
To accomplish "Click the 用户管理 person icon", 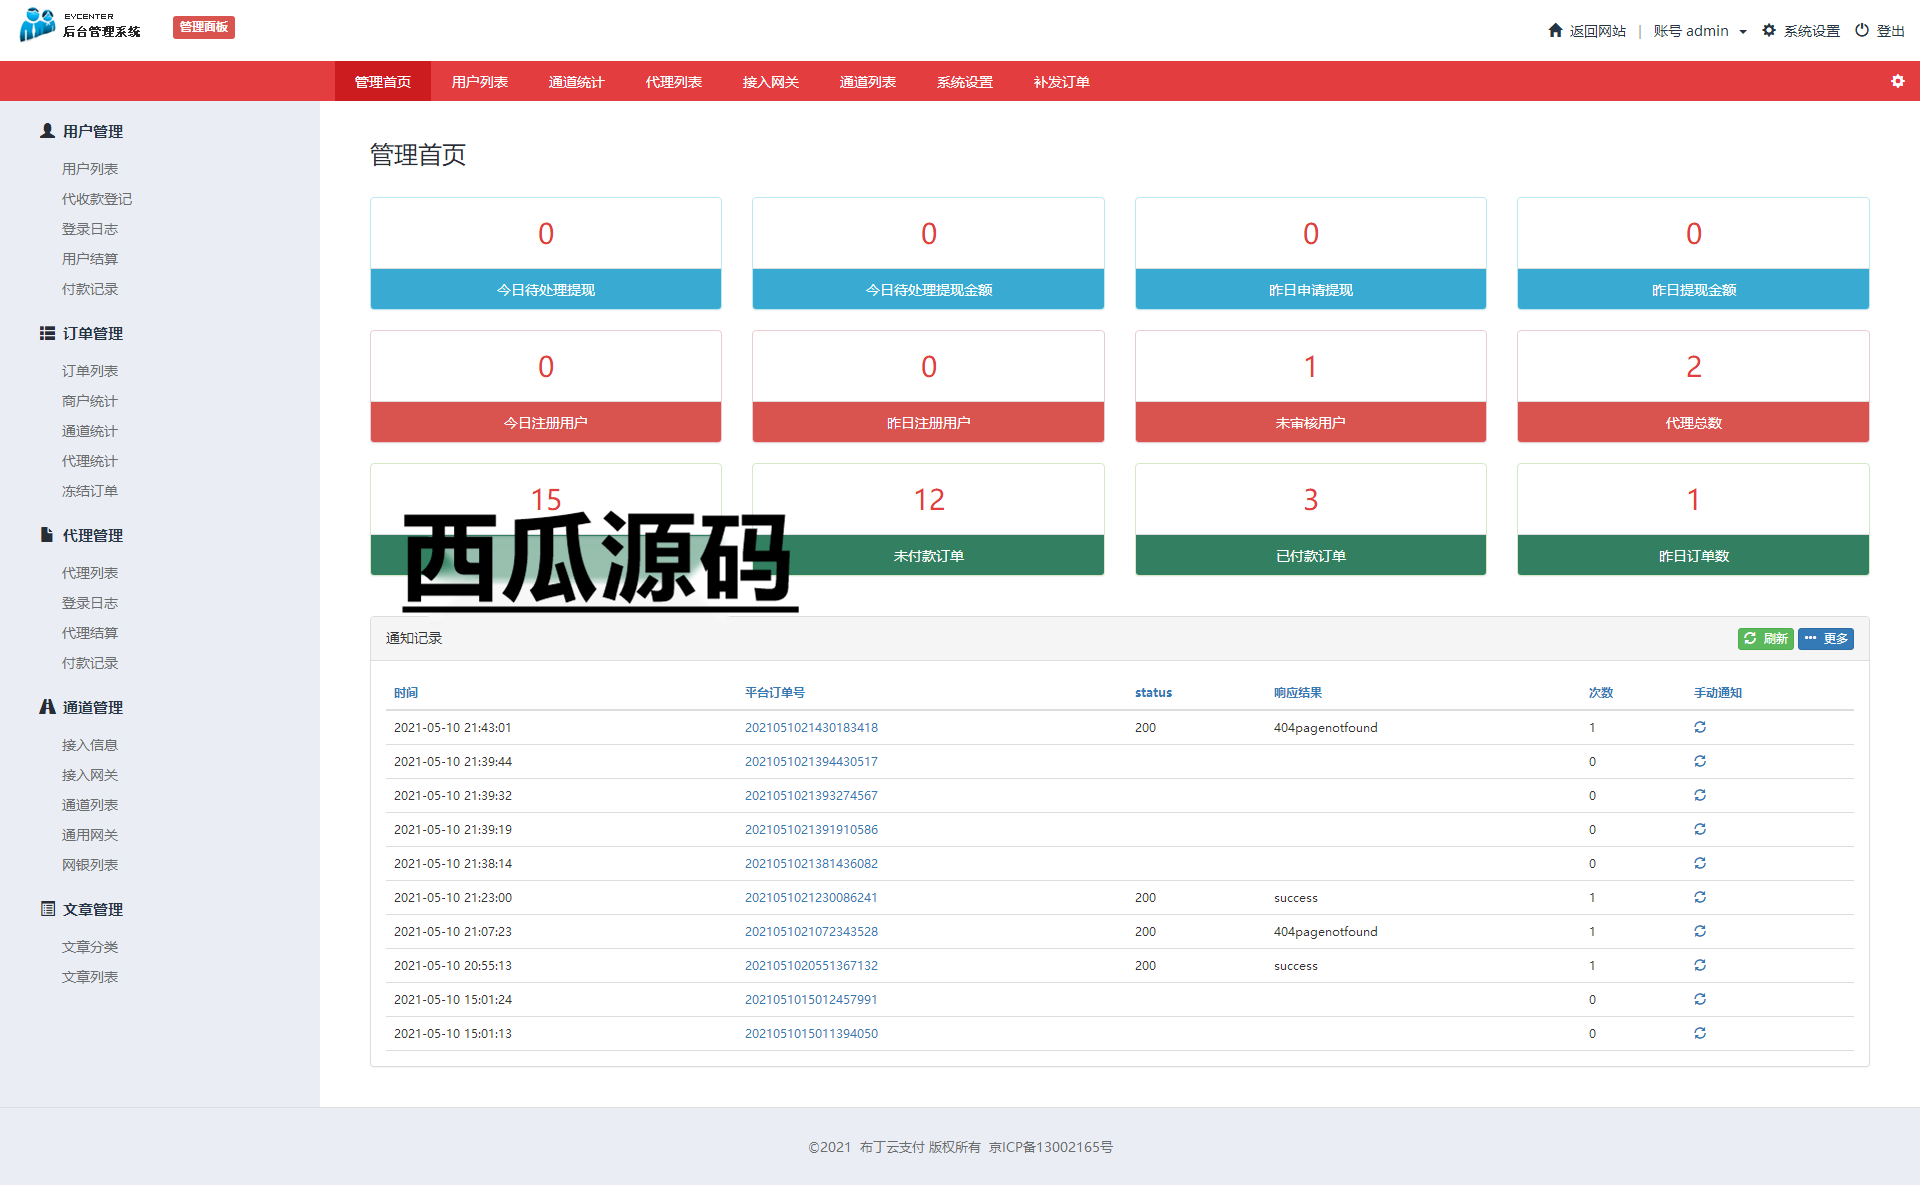I will pos(47,131).
